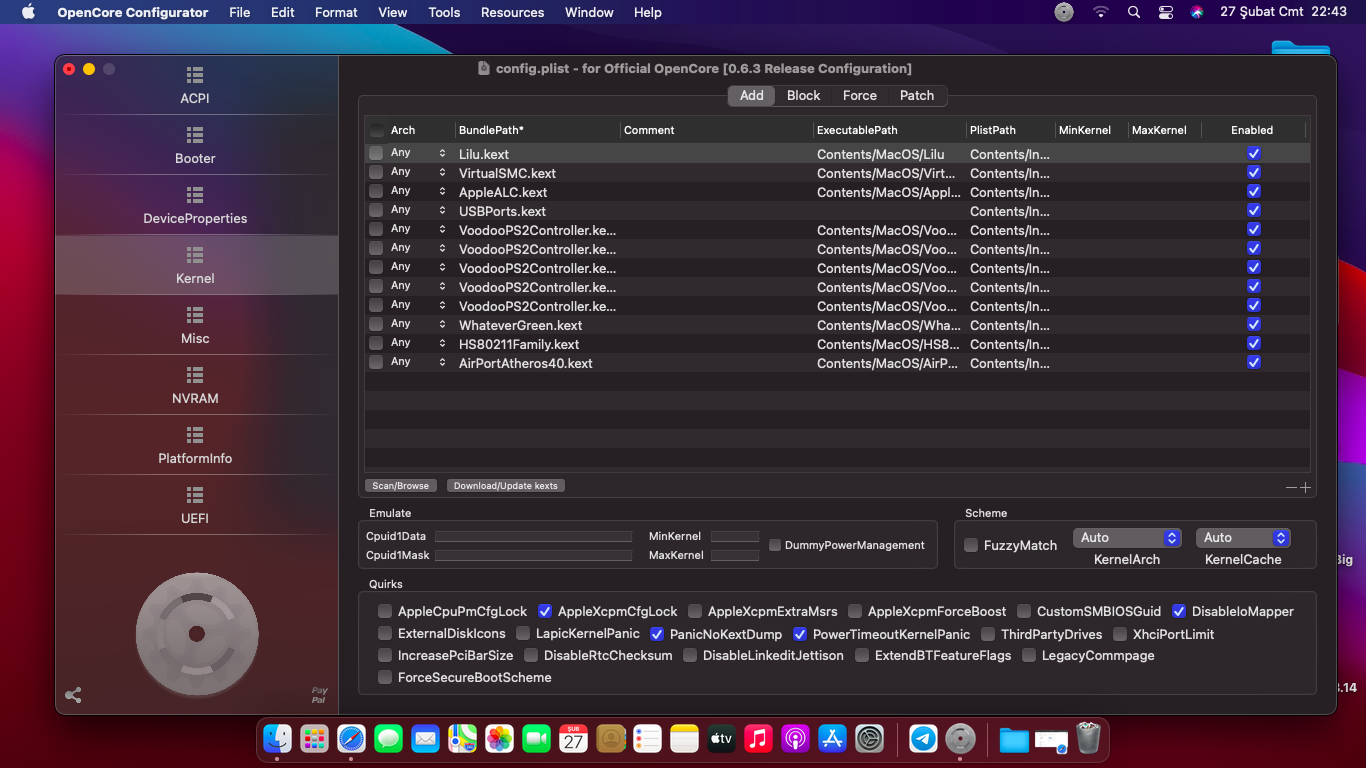Open the Music app from the Dock

758,739
